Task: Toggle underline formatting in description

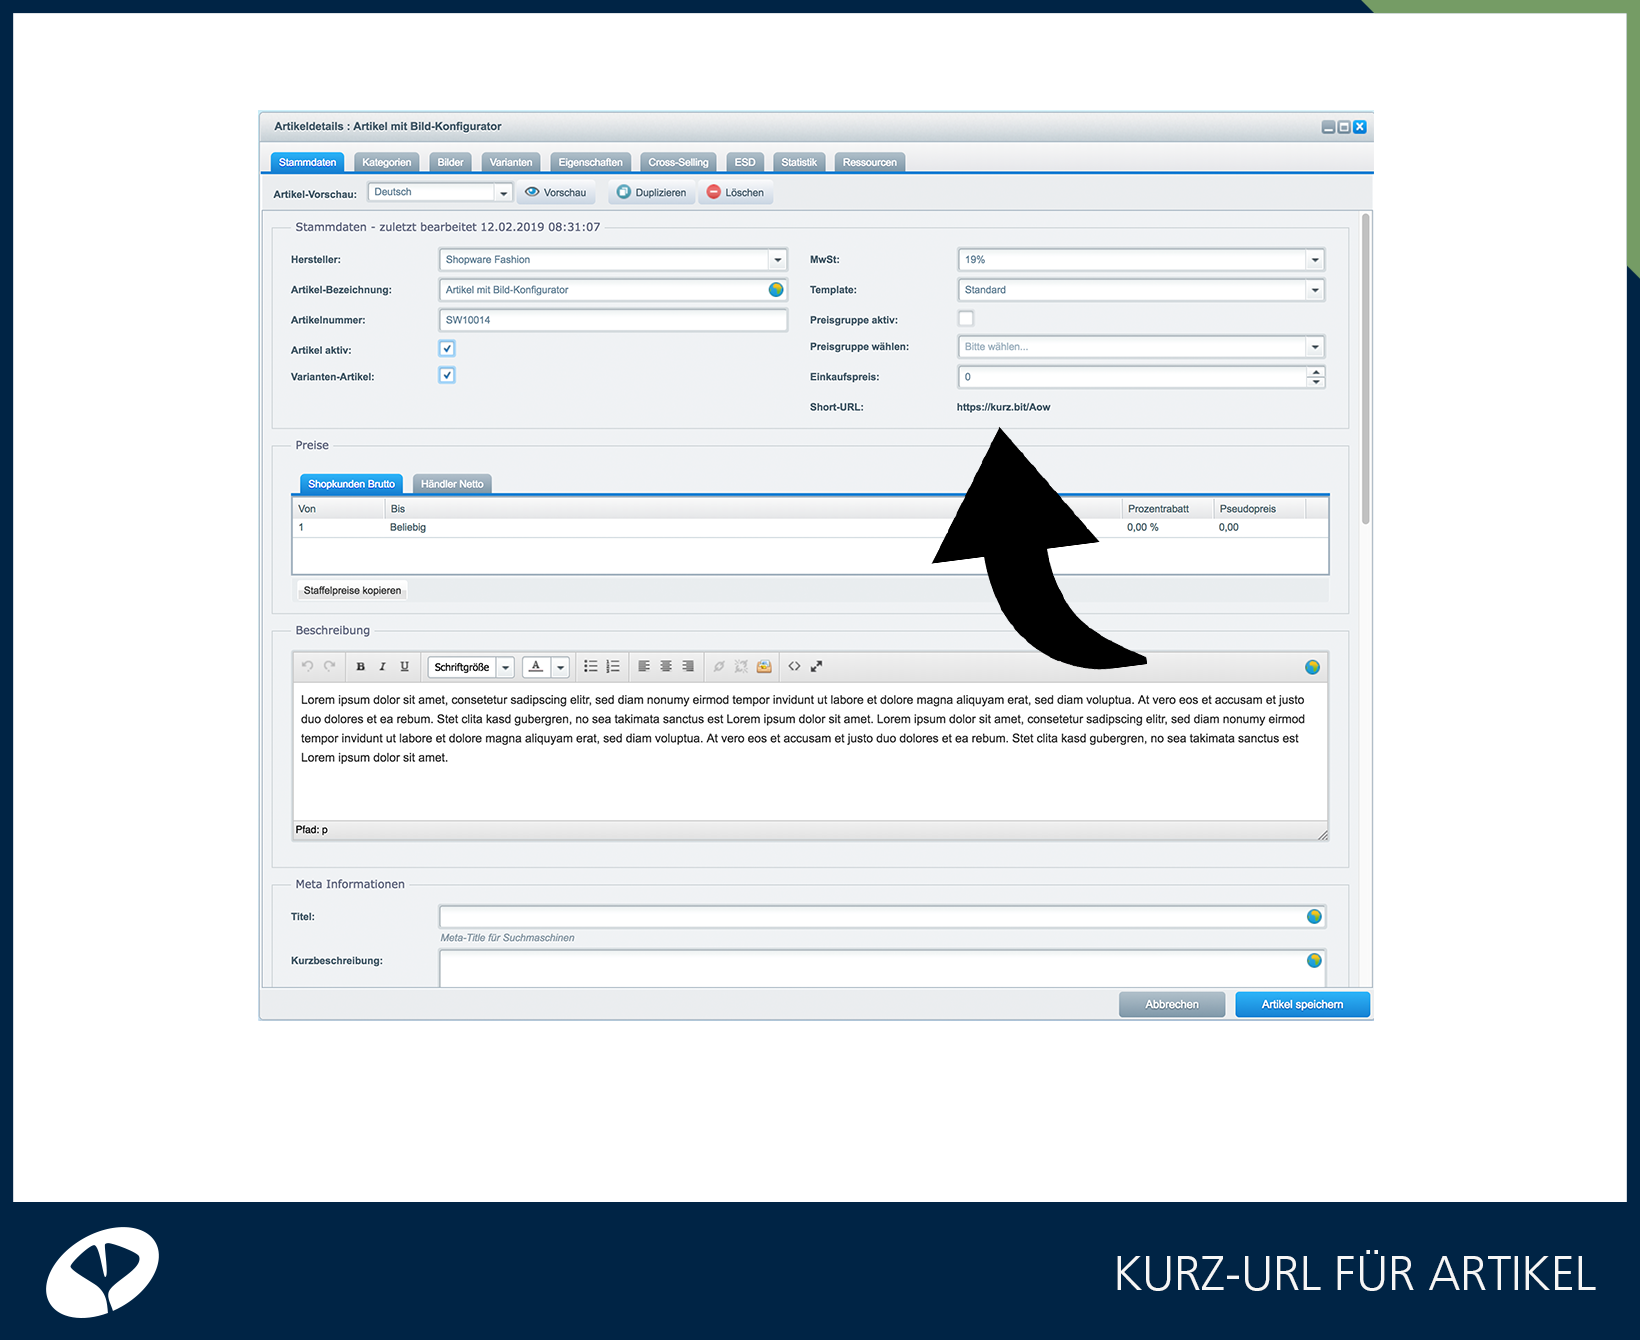Action: [x=404, y=666]
